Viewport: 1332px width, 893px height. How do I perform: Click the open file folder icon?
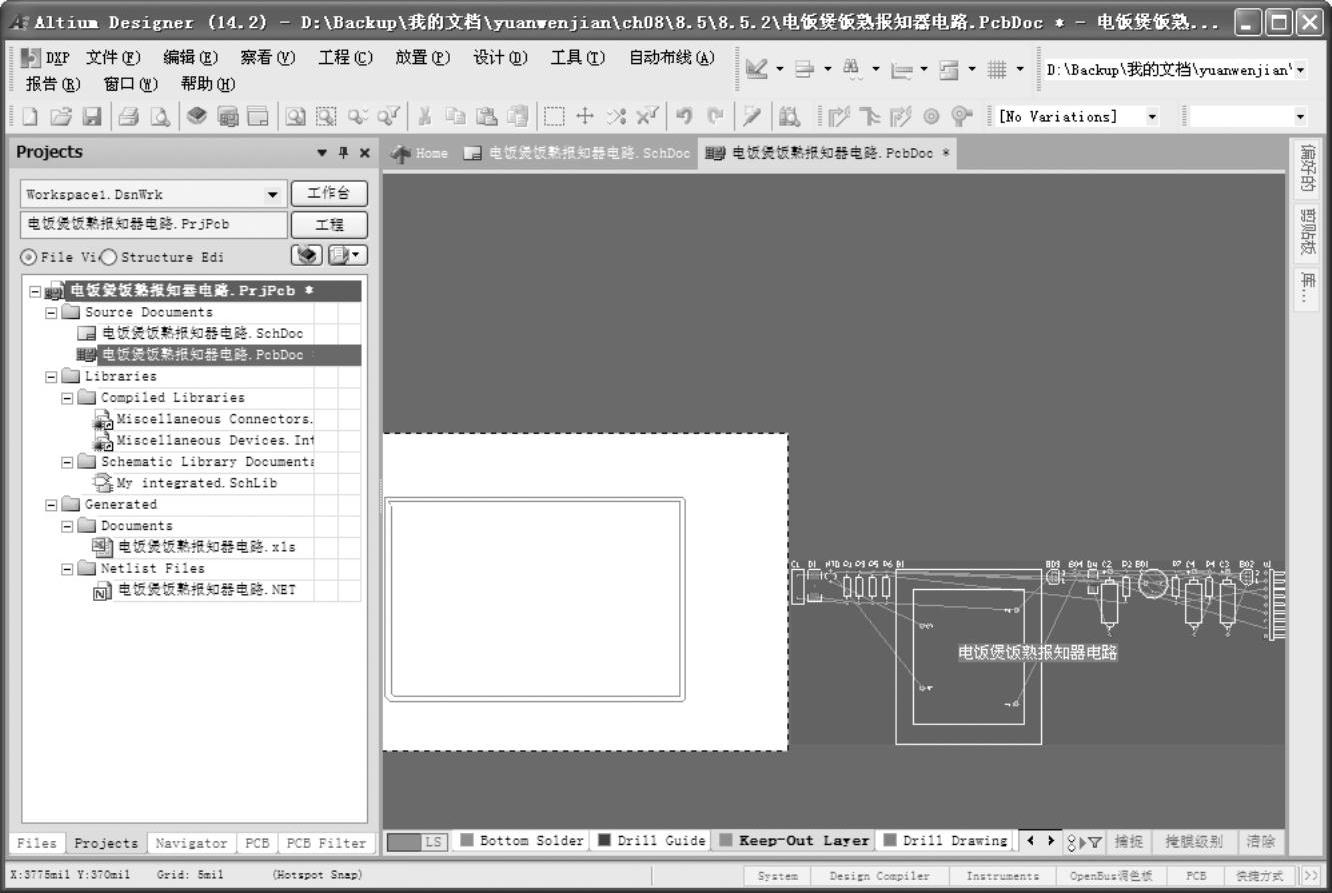[61, 117]
